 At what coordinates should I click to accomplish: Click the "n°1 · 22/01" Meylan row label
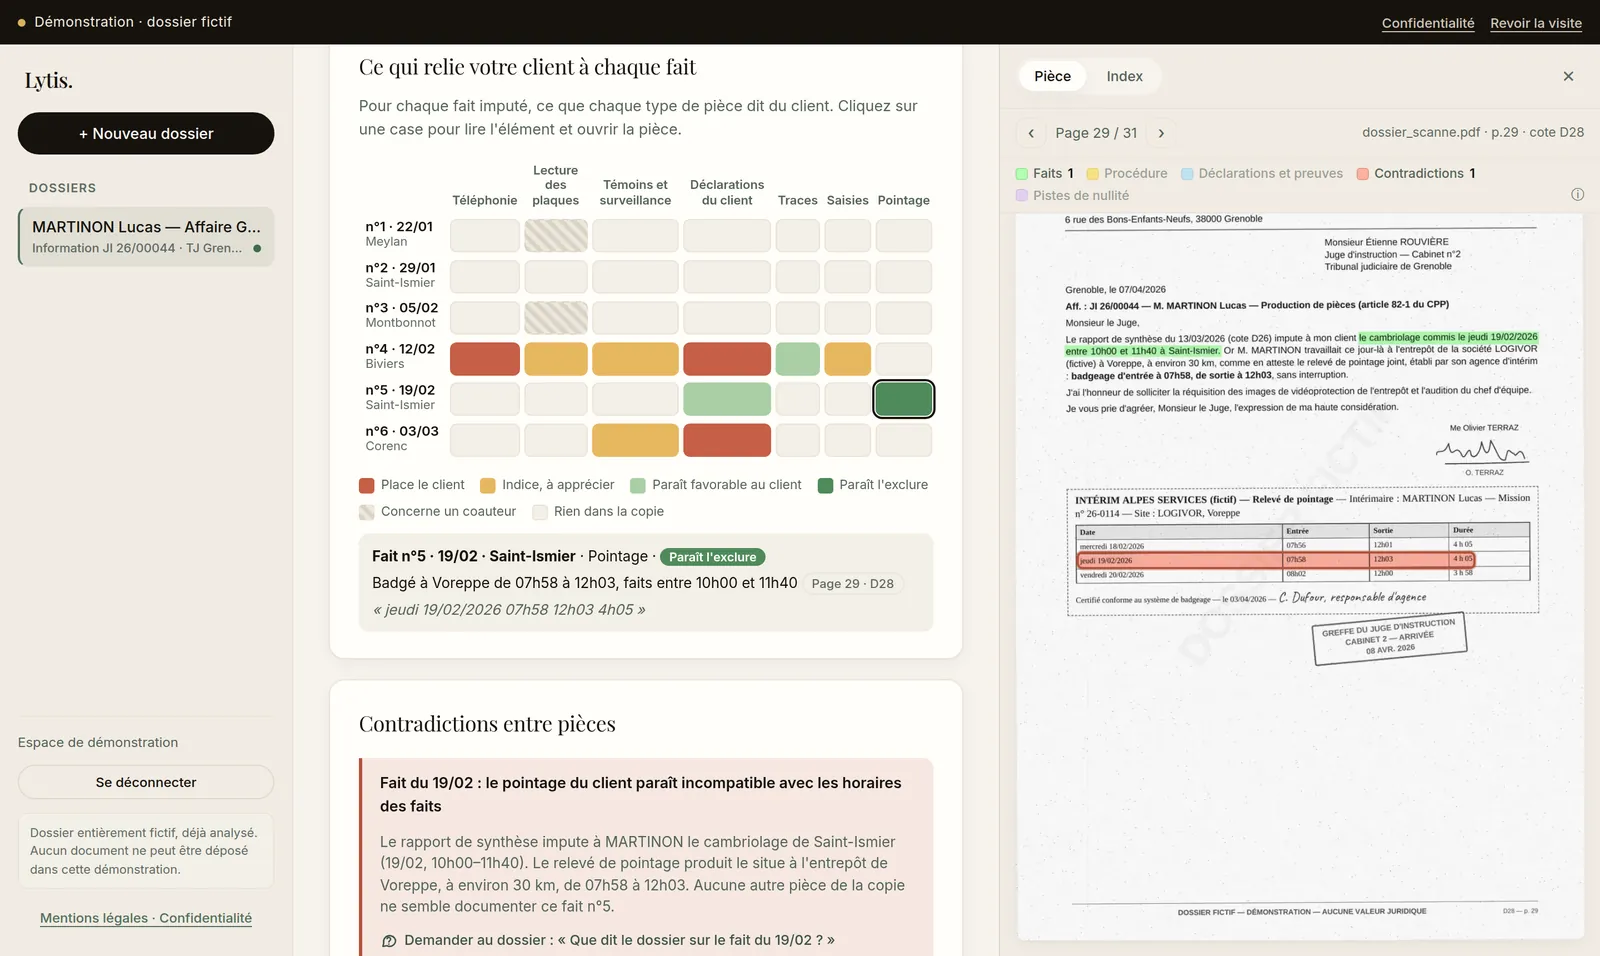click(x=400, y=234)
